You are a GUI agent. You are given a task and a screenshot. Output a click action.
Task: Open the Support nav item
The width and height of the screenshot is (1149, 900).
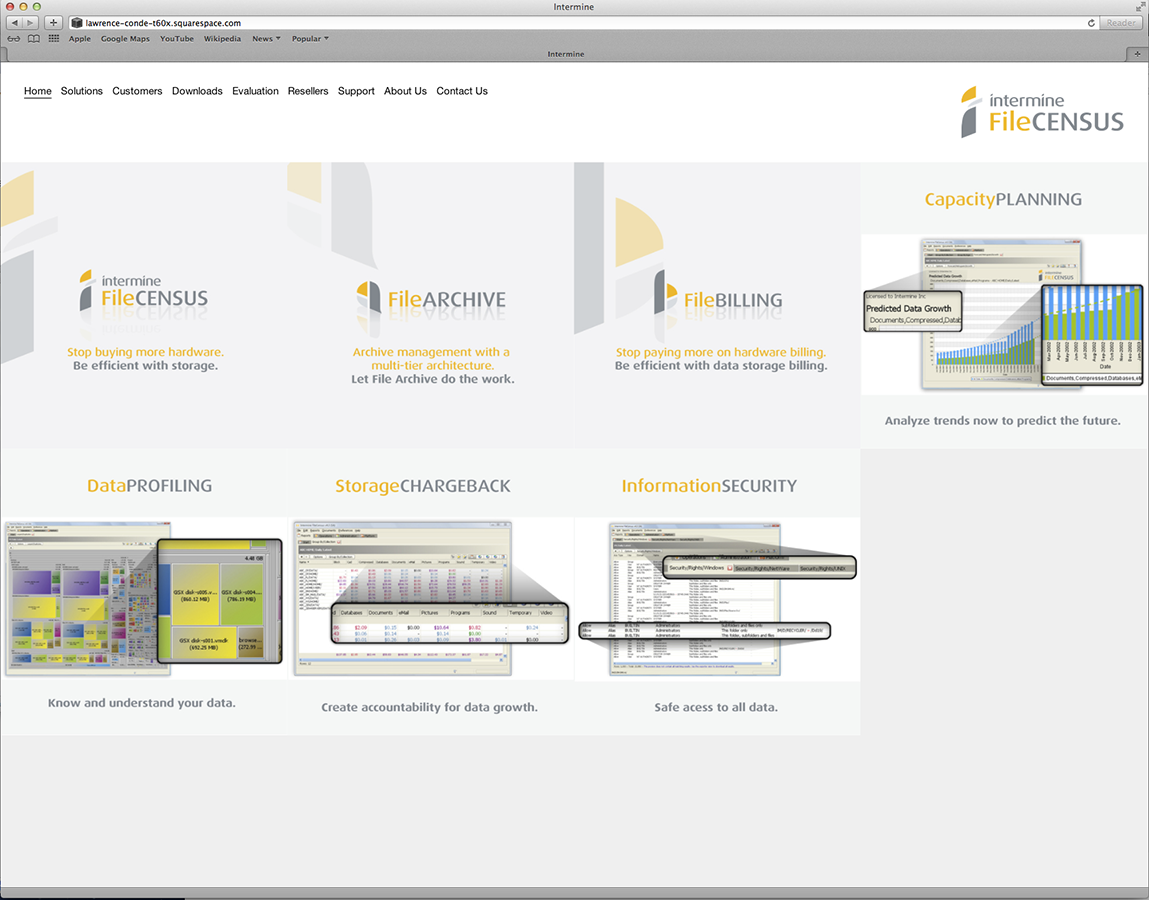coord(356,91)
